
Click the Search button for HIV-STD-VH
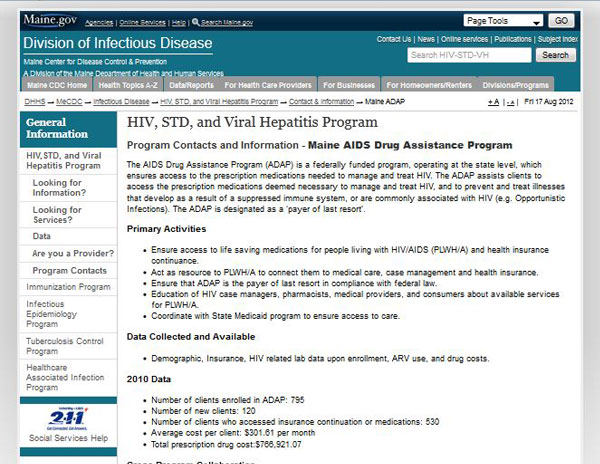tap(555, 55)
